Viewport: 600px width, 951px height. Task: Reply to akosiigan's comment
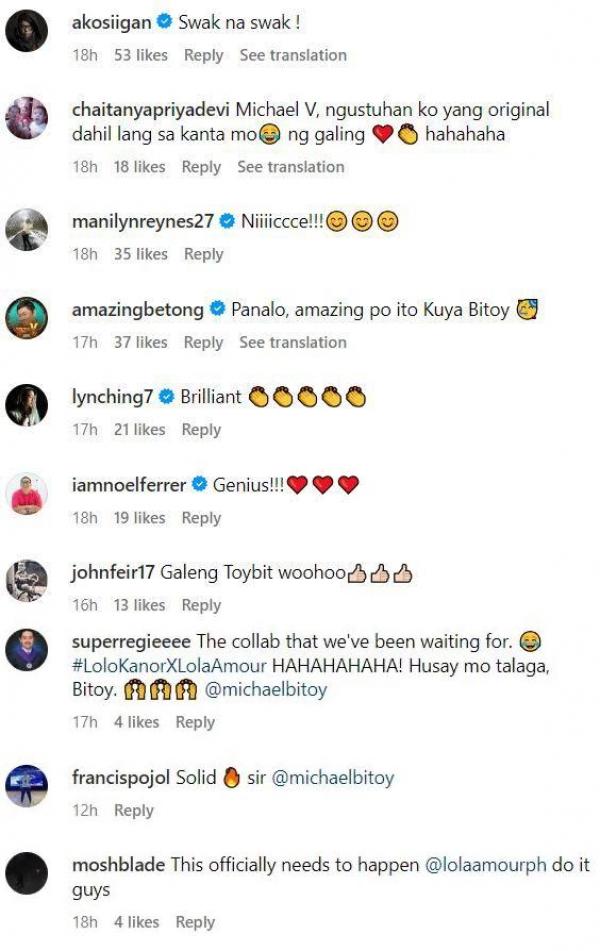click(x=203, y=55)
